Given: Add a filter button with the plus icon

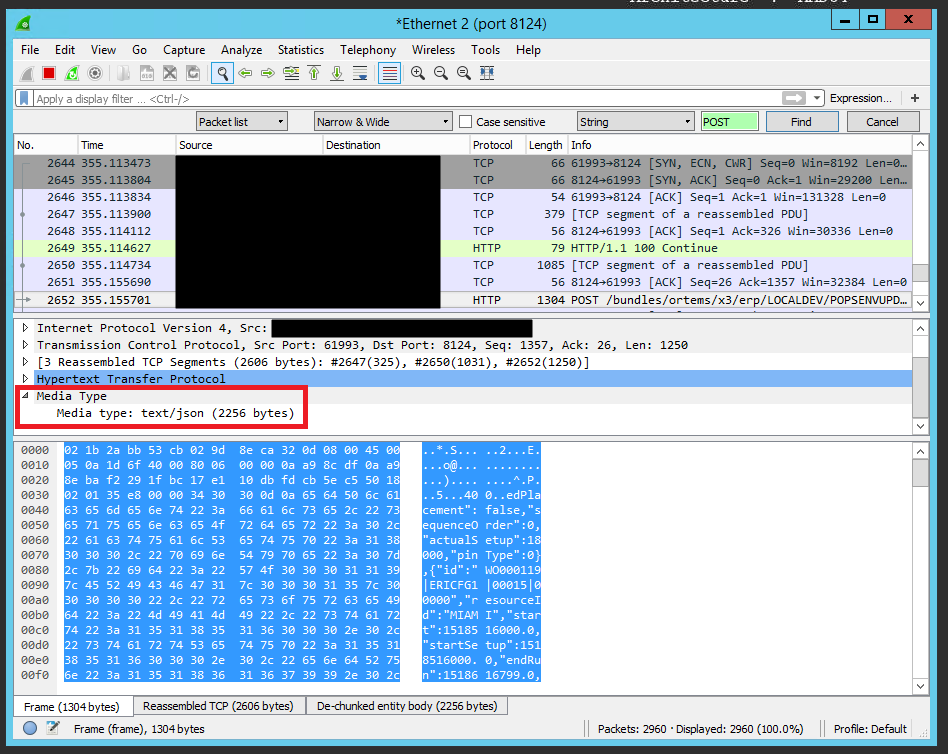Looking at the screenshot, I should coord(915,98).
